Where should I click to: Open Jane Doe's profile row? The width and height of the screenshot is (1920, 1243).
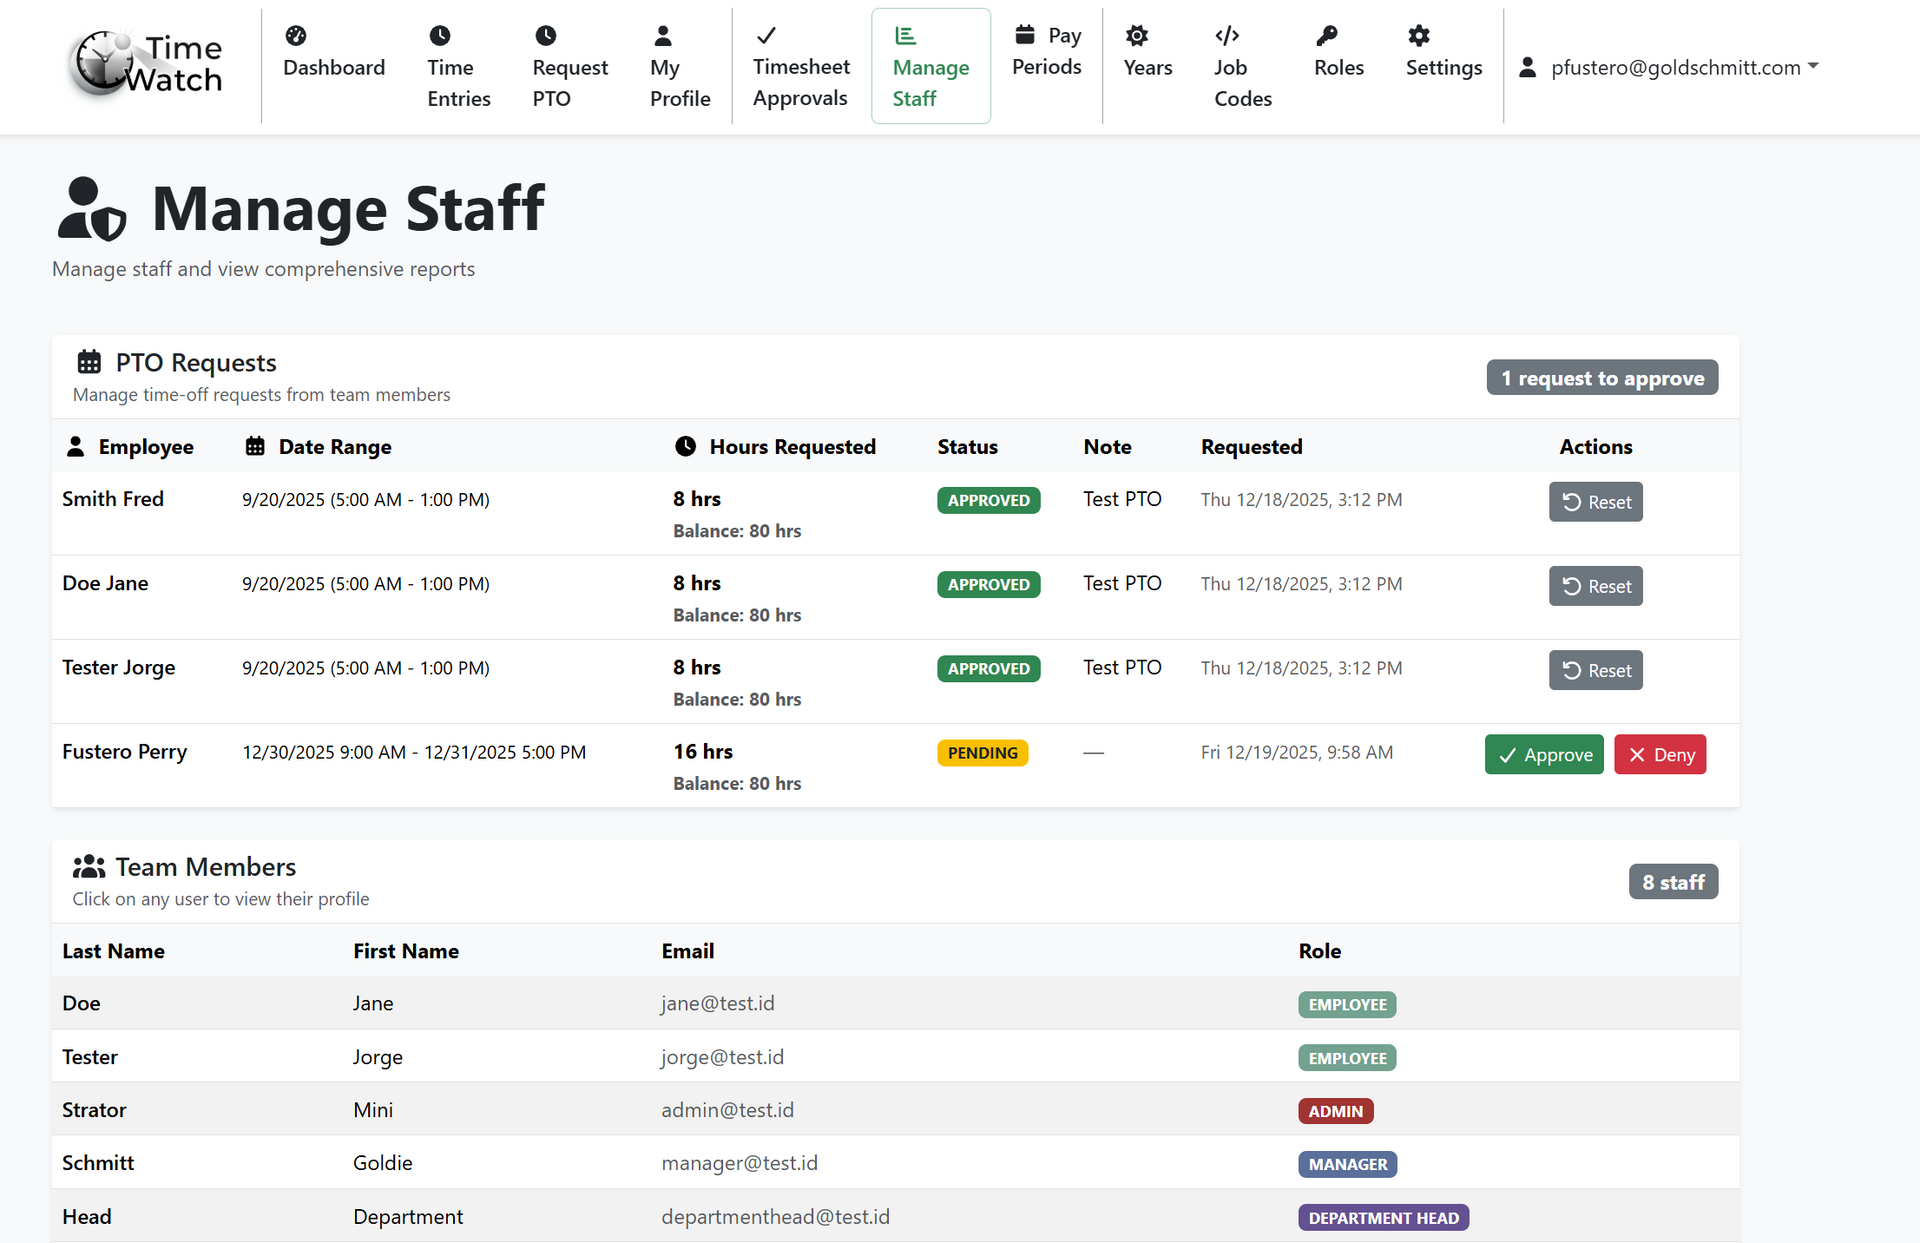[81, 1003]
